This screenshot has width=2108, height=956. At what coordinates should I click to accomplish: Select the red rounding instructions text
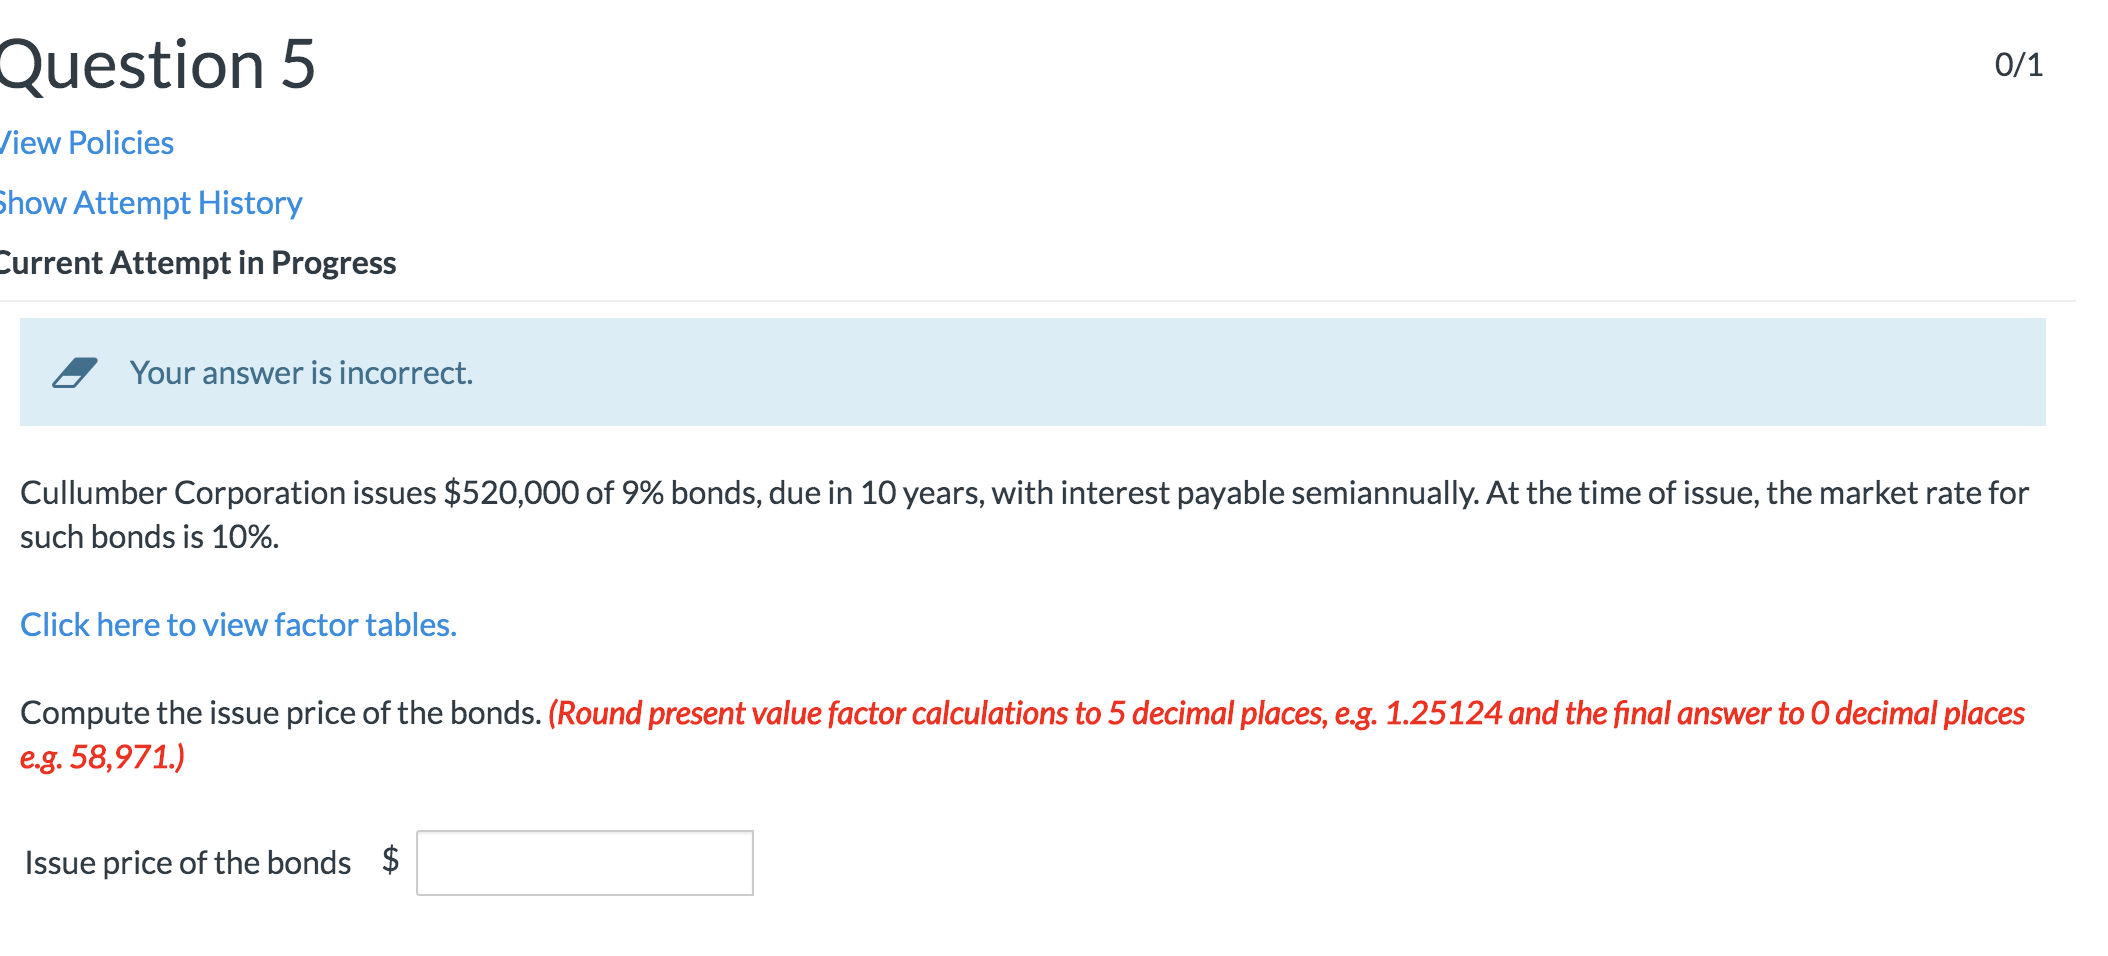[1280, 713]
